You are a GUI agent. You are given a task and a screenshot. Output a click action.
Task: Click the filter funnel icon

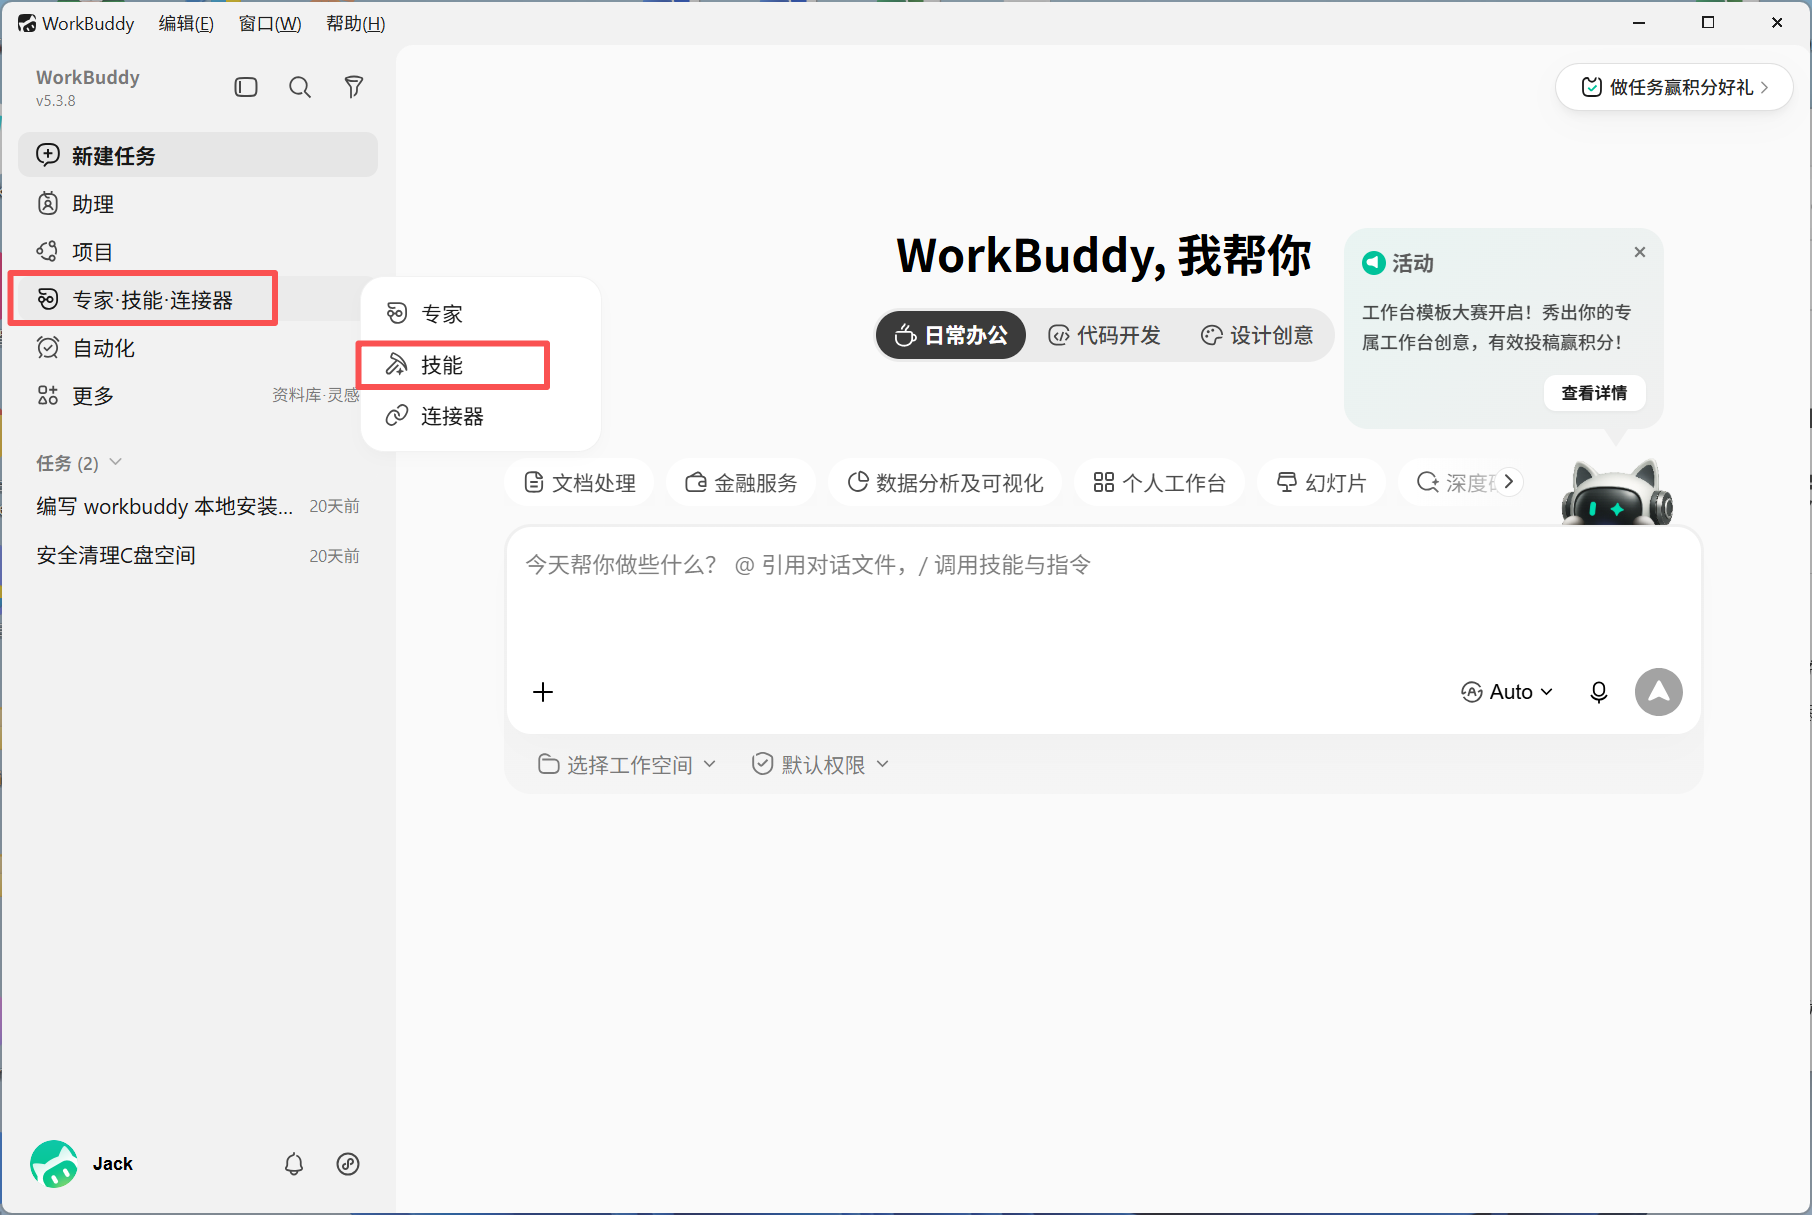click(354, 87)
